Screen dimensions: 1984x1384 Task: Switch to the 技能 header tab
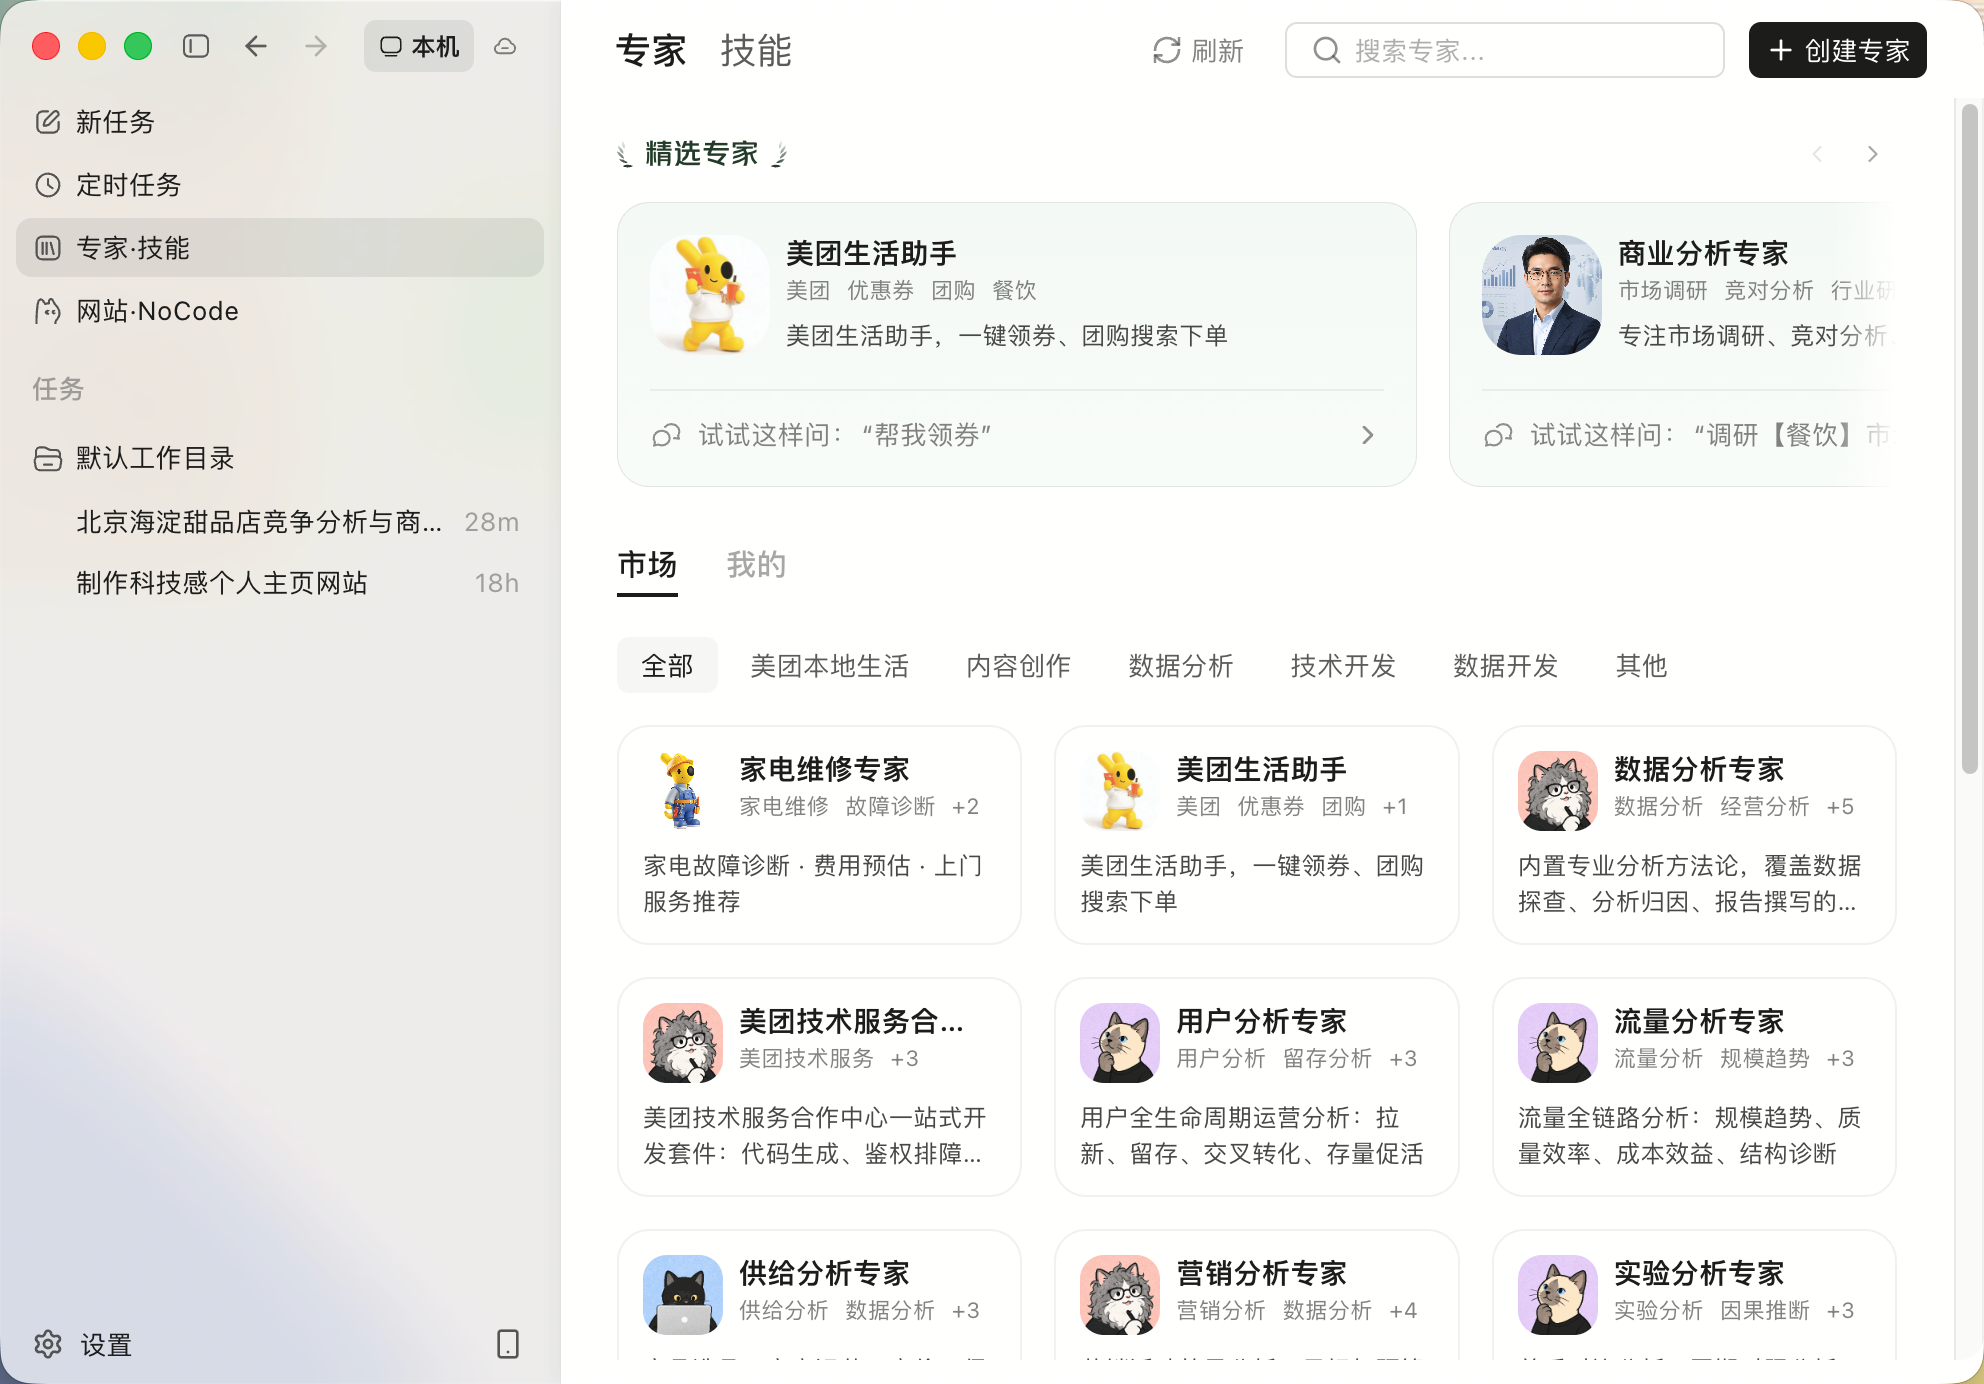point(756,50)
